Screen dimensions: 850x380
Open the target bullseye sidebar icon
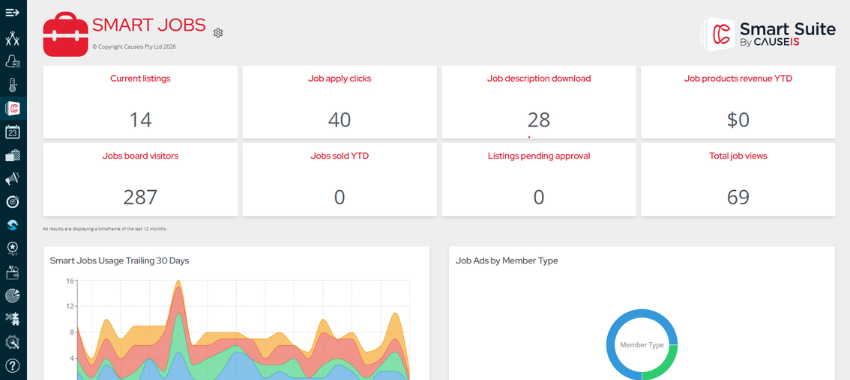12,202
